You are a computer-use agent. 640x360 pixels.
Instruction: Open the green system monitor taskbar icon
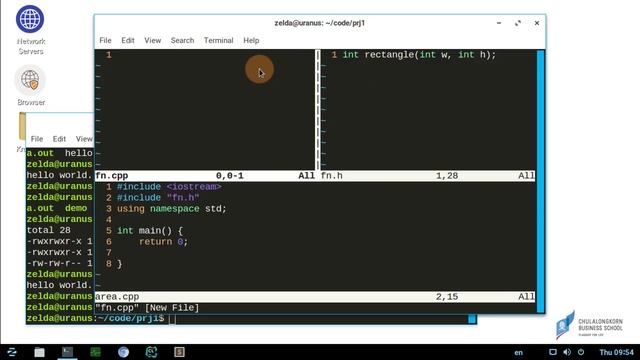tap(96, 352)
